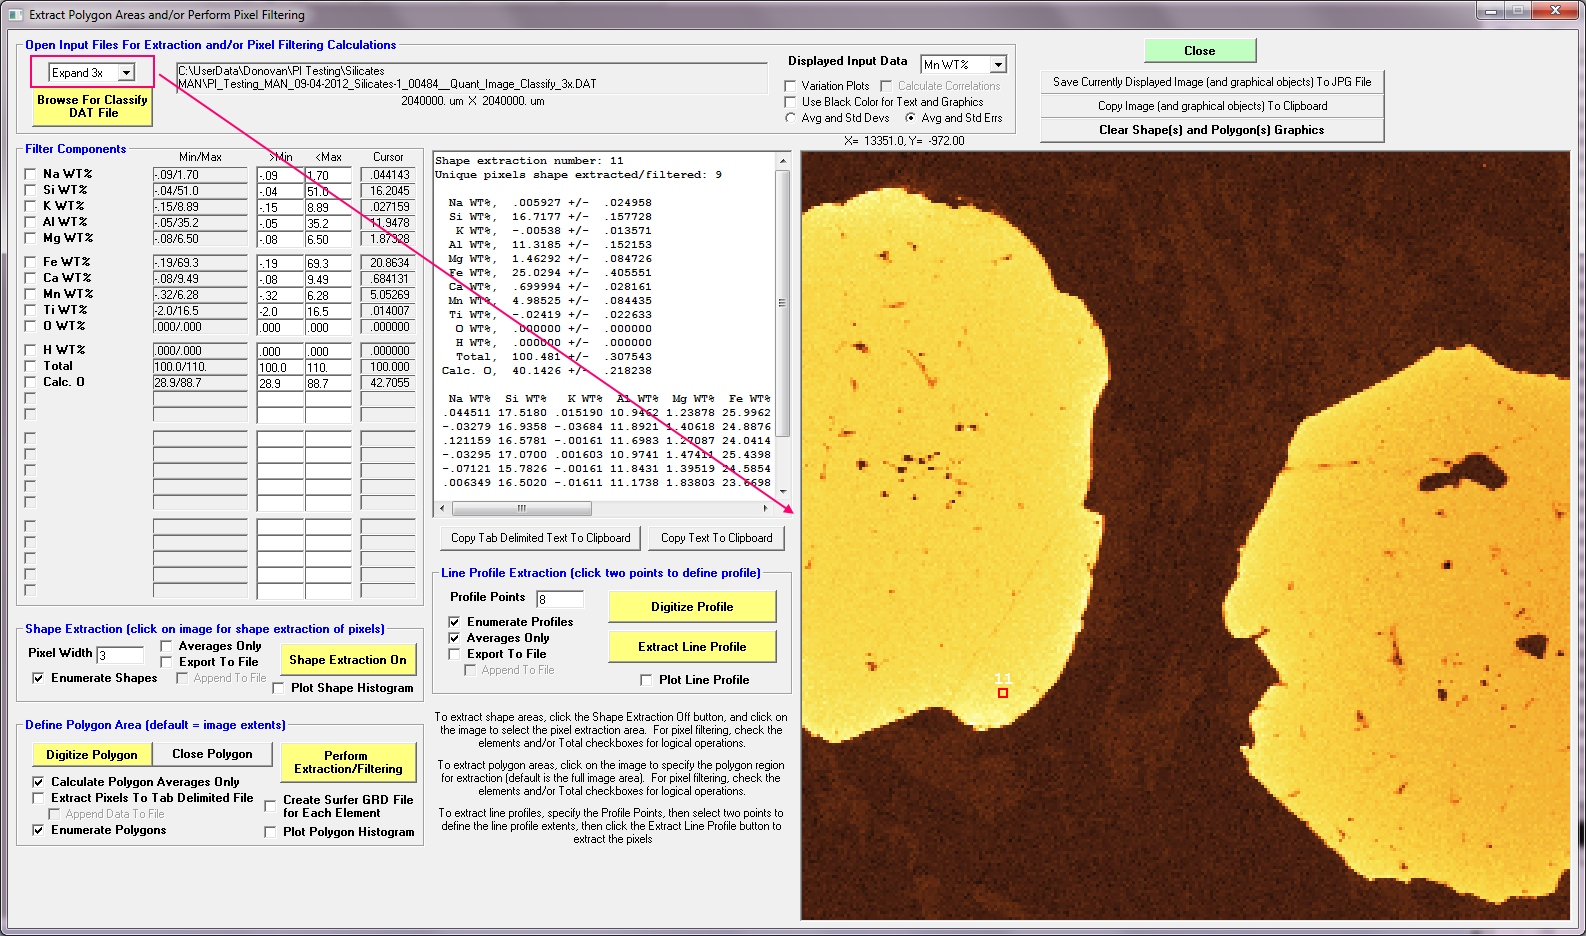Screen dimensions: 1586x936
Task: Open the Displayed Input Data dropdown
Action: [997, 65]
